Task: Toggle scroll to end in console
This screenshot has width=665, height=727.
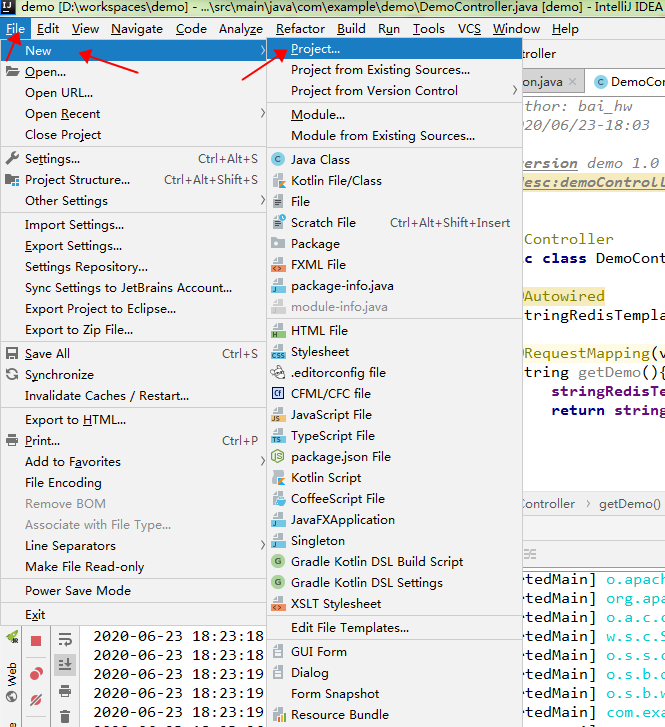Action: point(65,665)
